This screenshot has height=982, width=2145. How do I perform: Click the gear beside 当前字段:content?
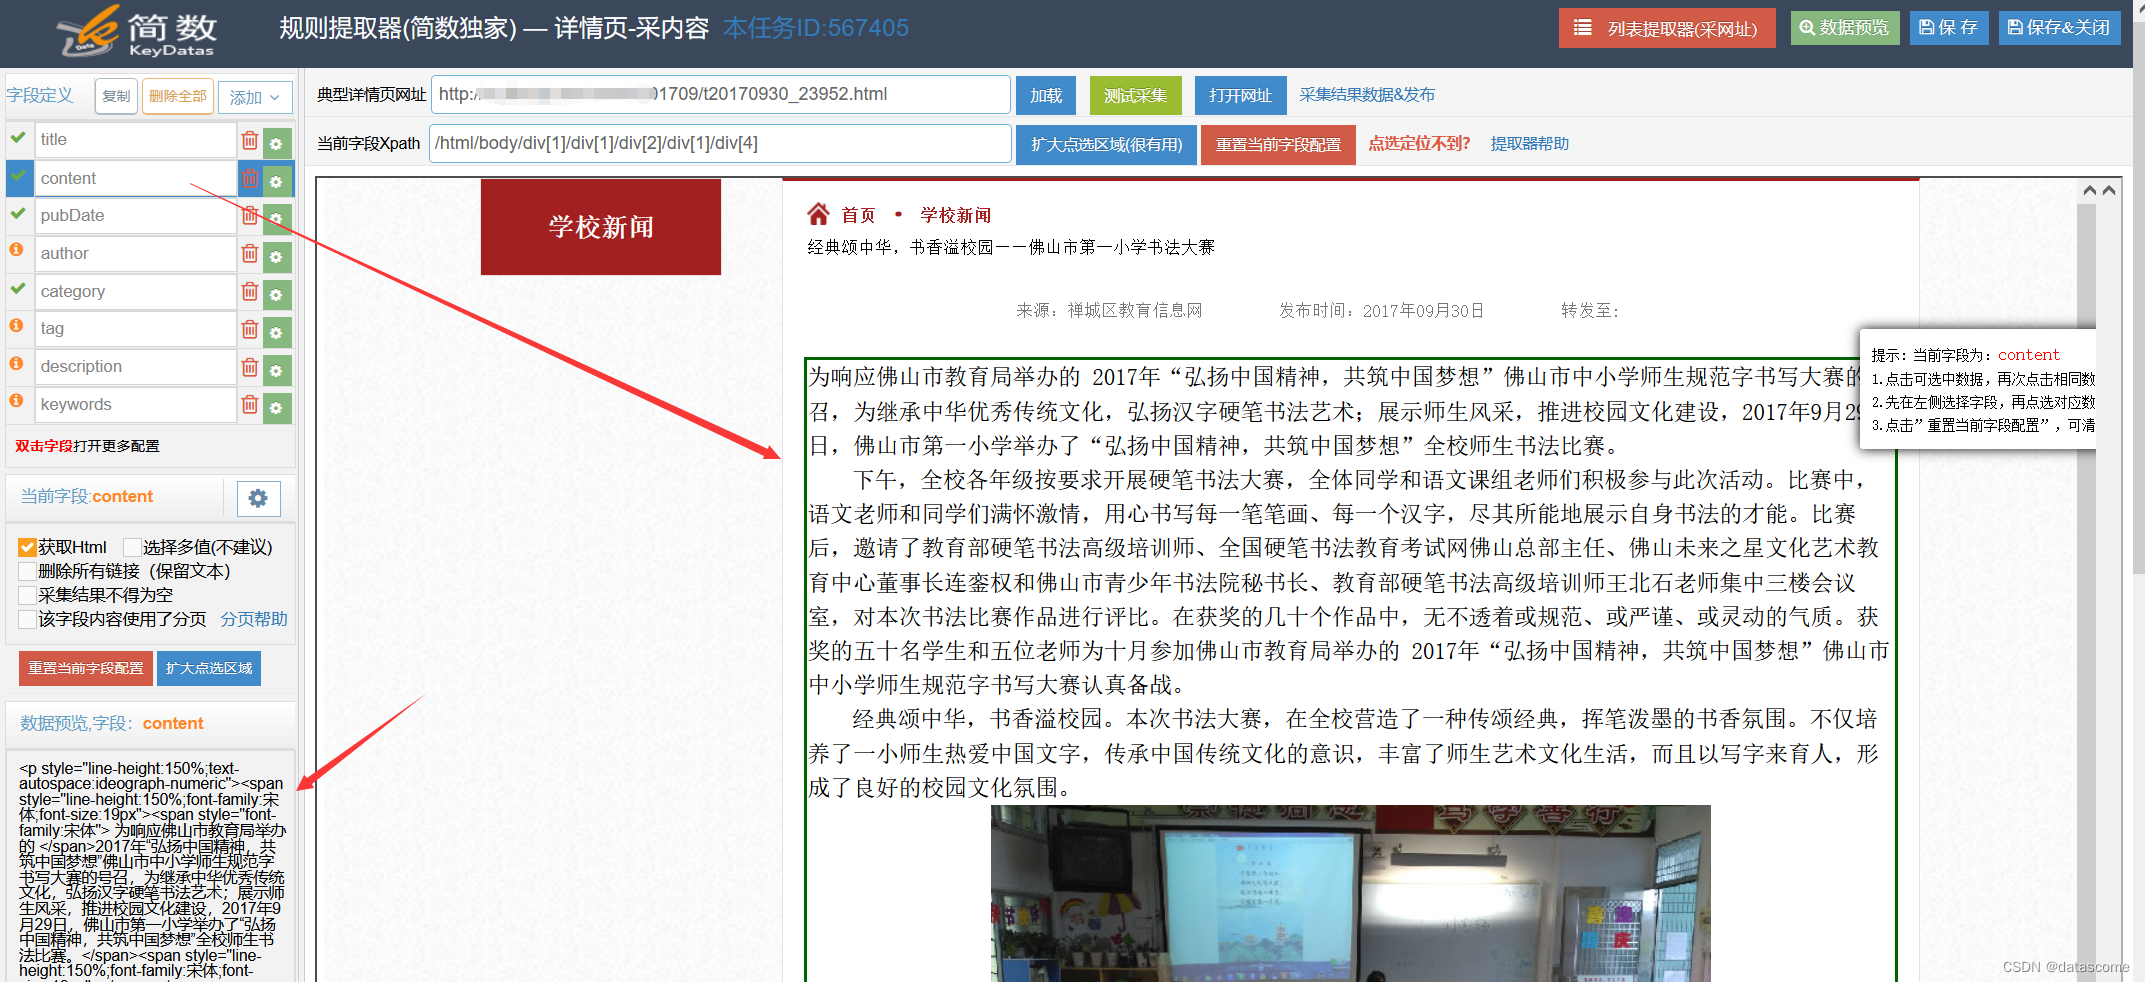coord(258,497)
